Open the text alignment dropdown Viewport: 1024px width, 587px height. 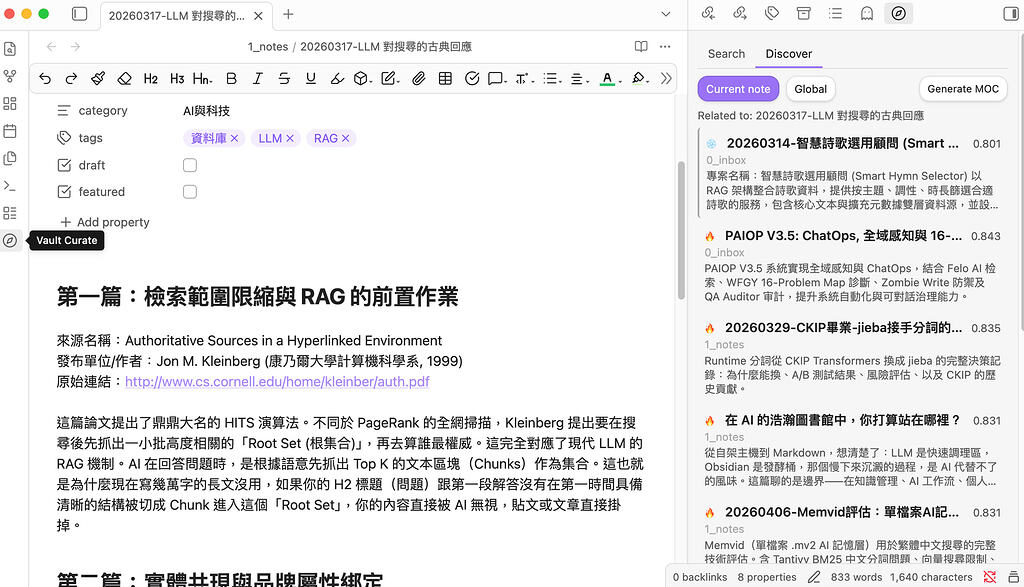pos(579,78)
